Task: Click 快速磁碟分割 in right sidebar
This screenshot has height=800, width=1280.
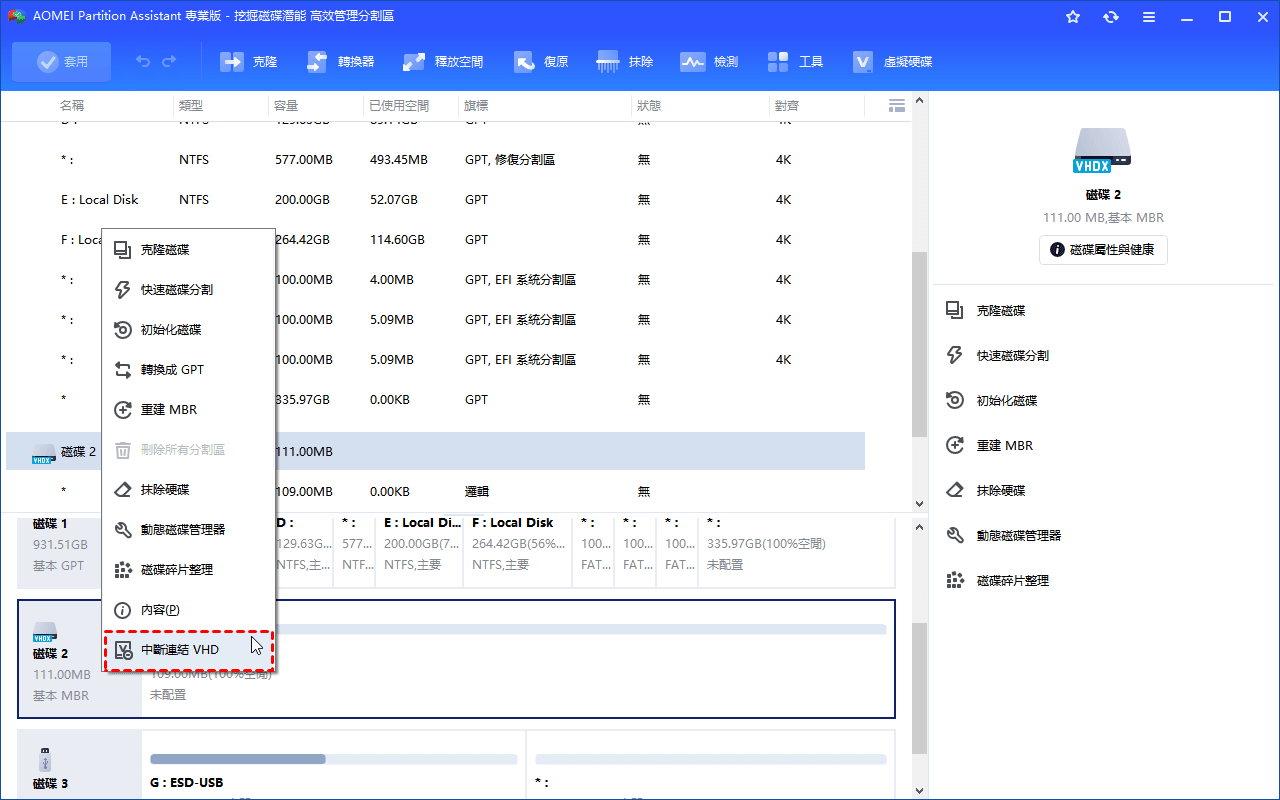Action: tap(998, 356)
